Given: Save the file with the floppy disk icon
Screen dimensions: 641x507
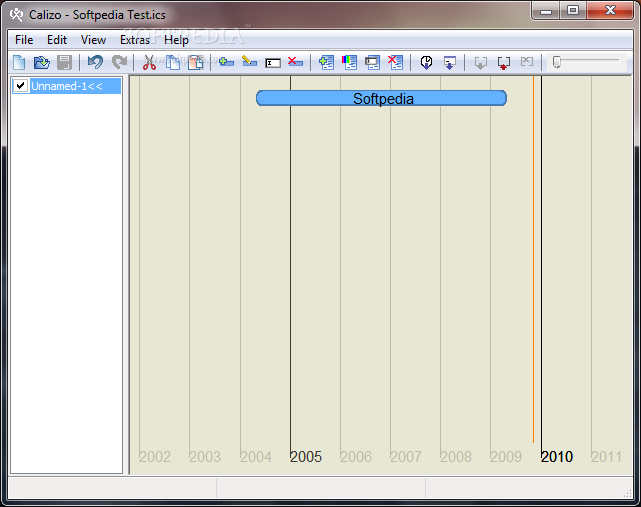Looking at the screenshot, I should [x=64, y=62].
